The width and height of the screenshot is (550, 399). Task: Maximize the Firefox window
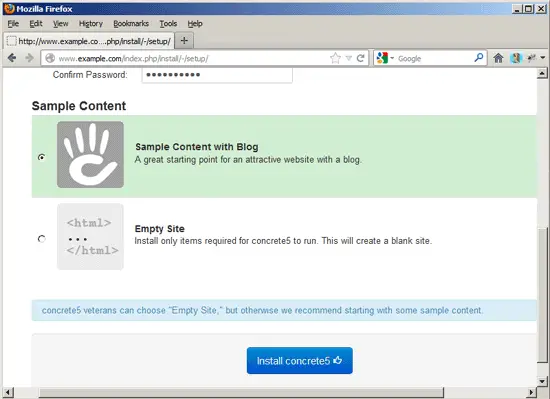pyautogui.click(x=528, y=9)
